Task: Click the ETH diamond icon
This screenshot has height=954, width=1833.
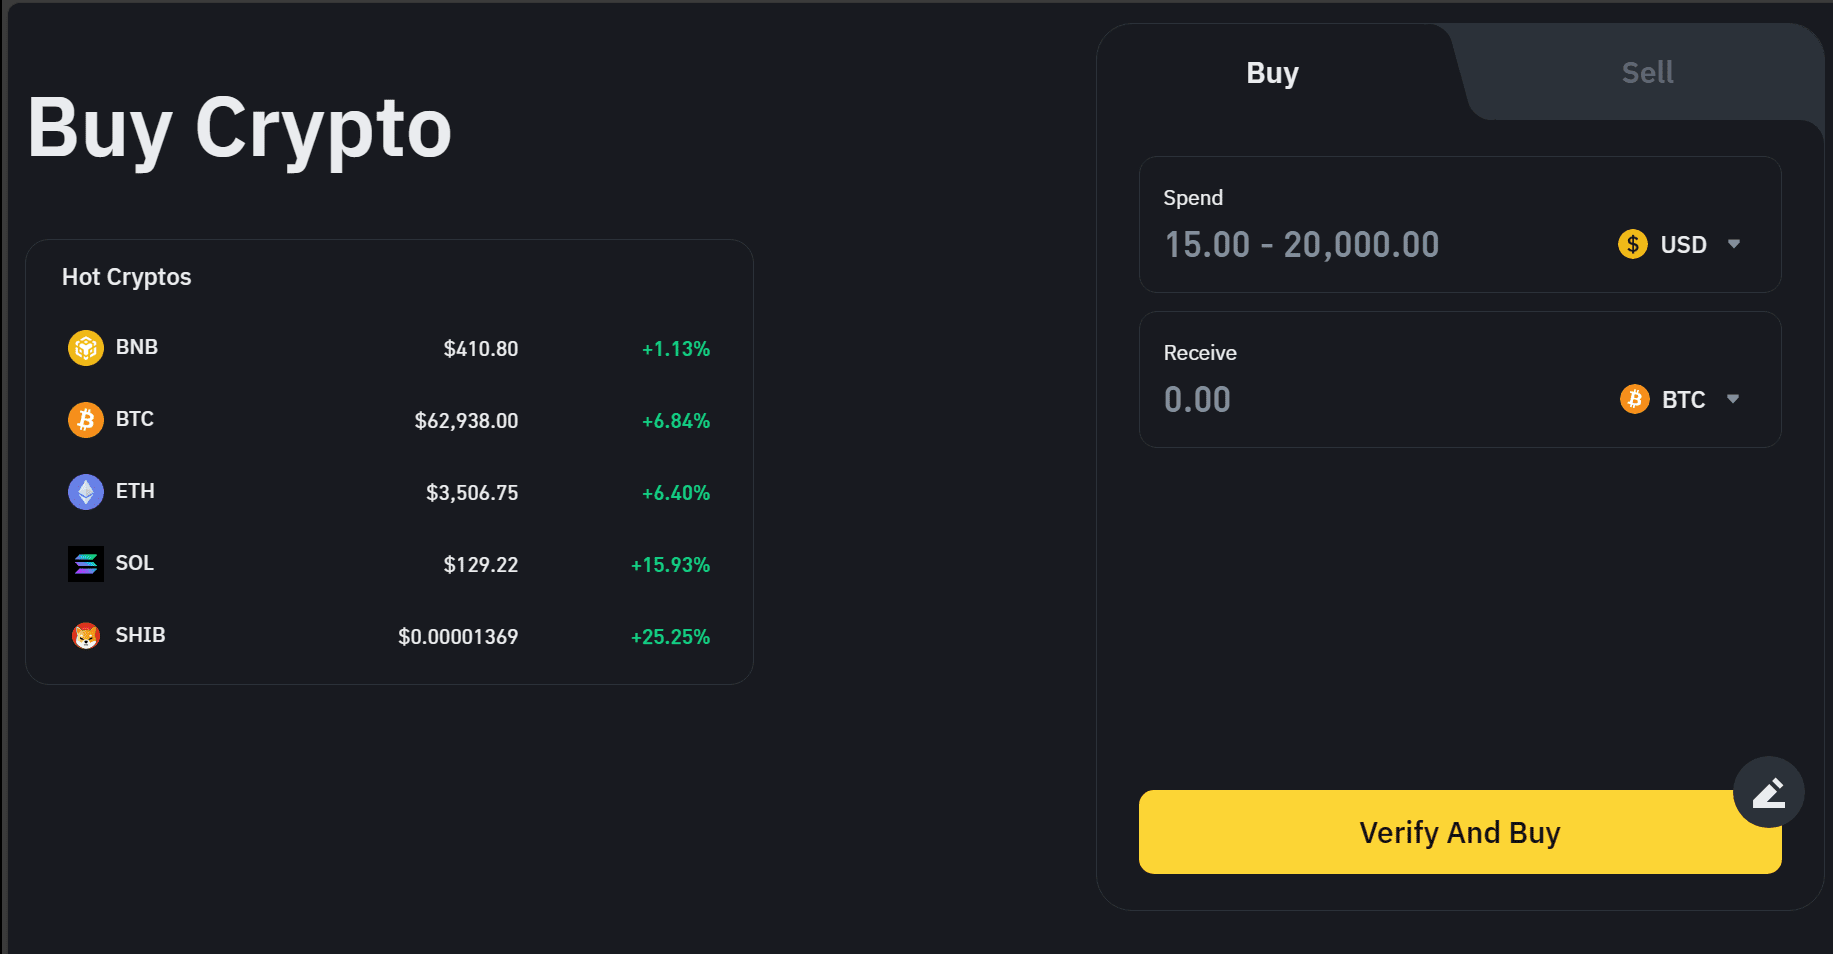Action: pyautogui.click(x=86, y=492)
